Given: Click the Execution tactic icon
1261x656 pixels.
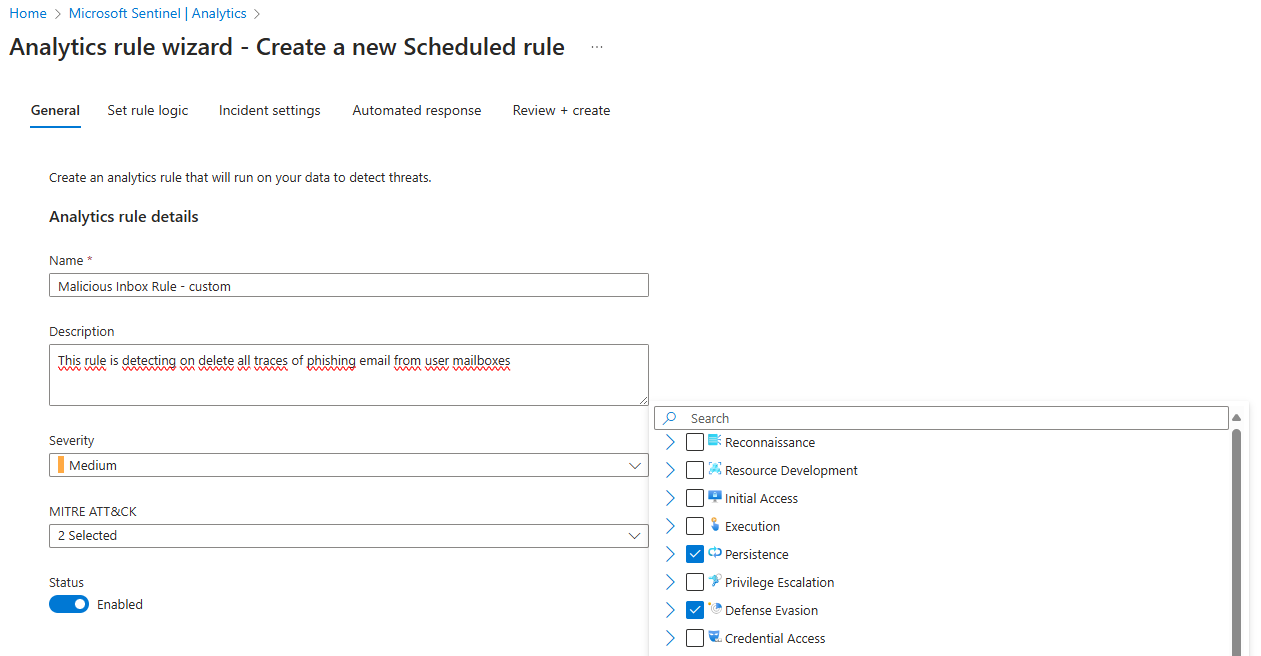Looking at the screenshot, I should [714, 525].
